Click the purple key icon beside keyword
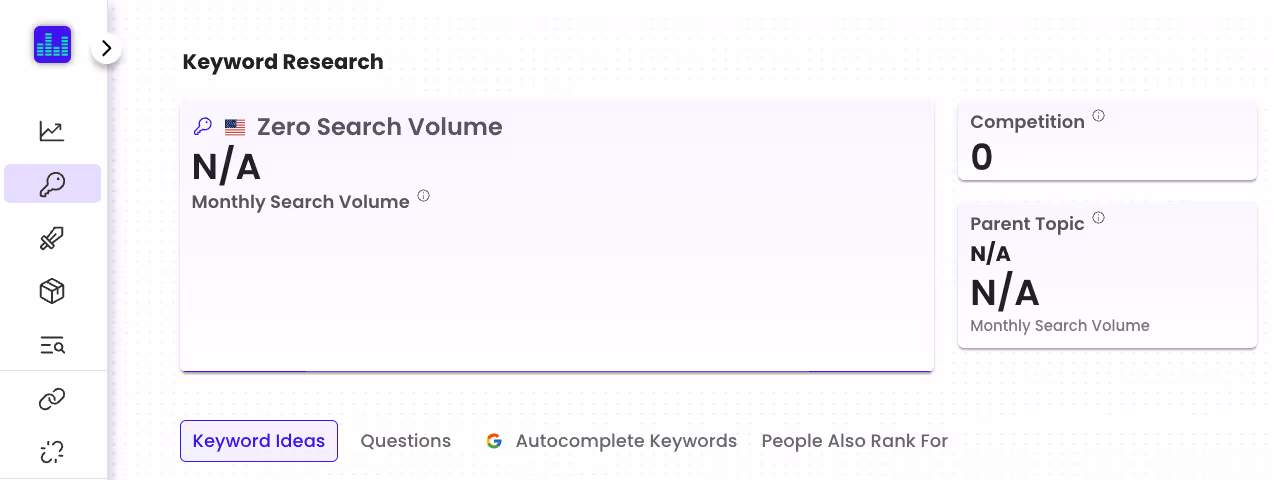 (203, 127)
